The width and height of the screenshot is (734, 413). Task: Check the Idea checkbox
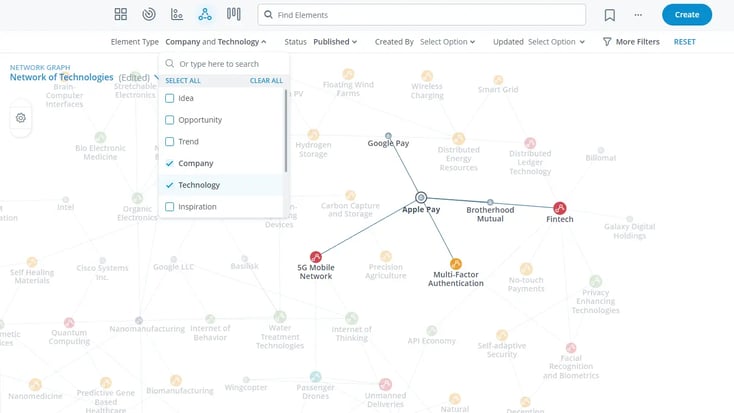[169, 98]
